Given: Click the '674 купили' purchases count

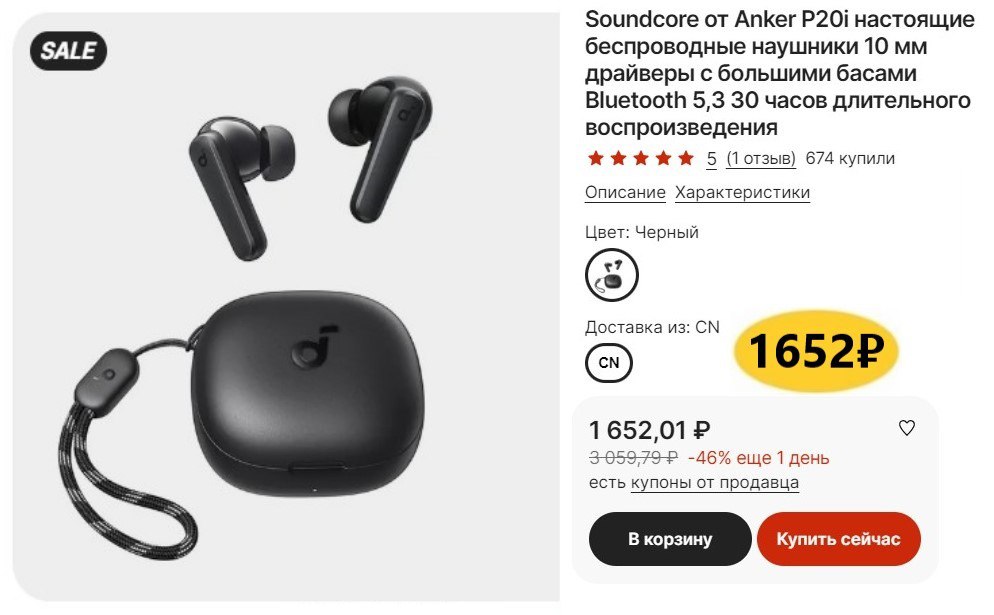Looking at the screenshot, I should [x=850, y=158].
